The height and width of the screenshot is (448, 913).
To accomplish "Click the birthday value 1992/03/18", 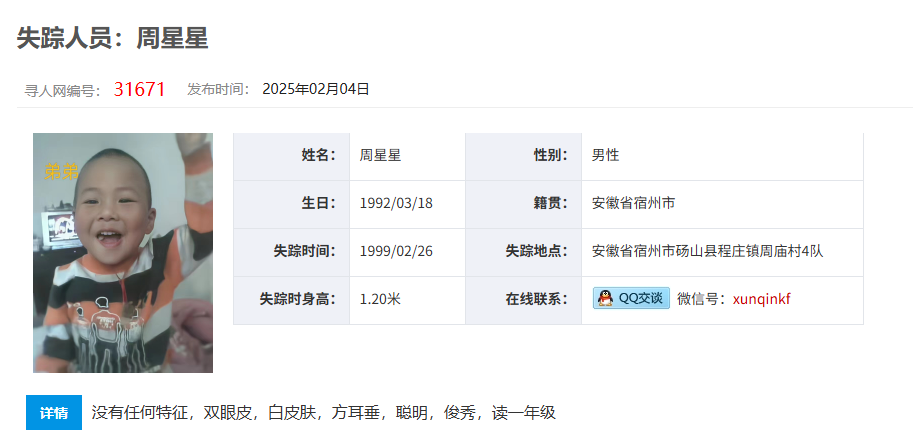I will click(x=396, y=203).
